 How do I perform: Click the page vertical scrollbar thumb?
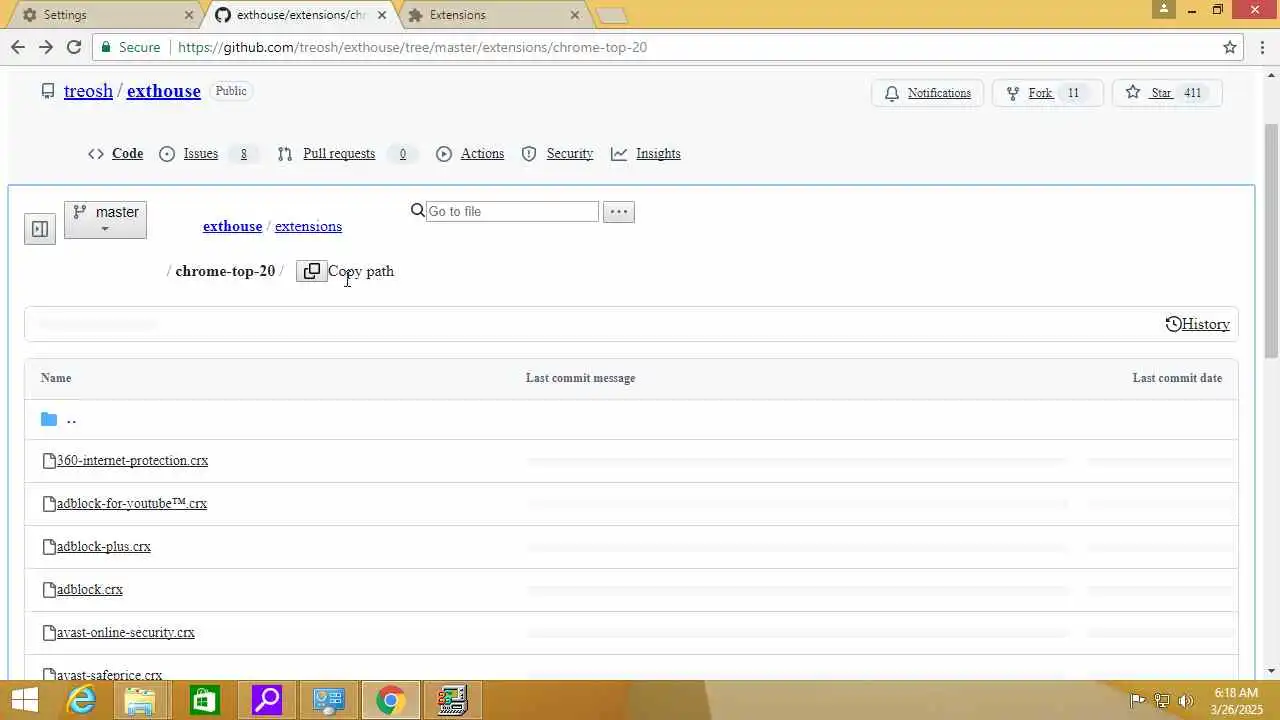1272,239
